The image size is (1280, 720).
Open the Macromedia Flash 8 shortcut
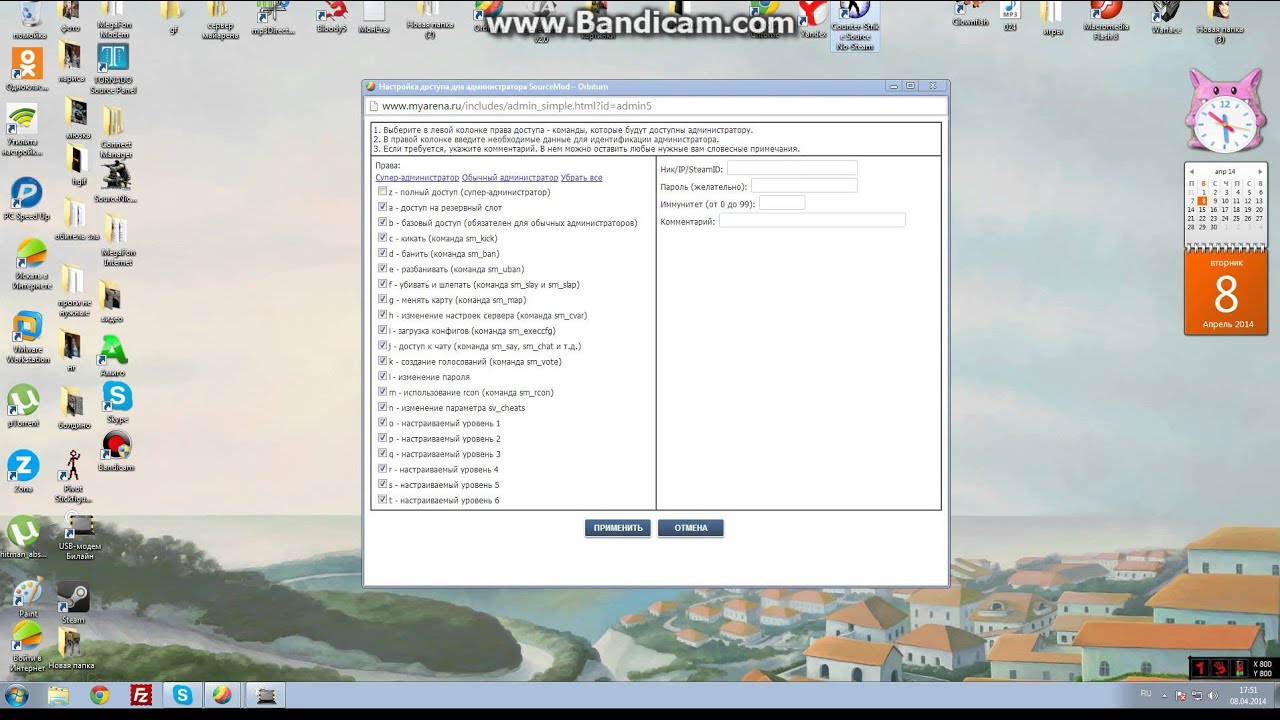coord(1106,20)
